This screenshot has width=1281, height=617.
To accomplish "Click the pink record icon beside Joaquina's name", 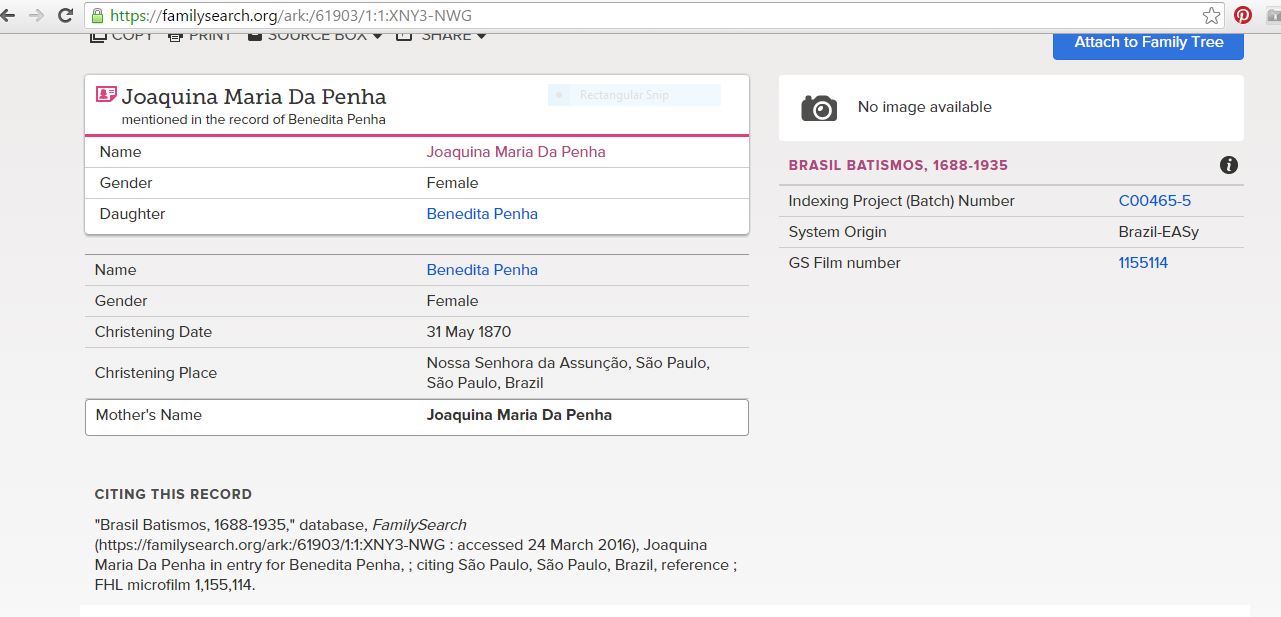I will tap(106, 95).
